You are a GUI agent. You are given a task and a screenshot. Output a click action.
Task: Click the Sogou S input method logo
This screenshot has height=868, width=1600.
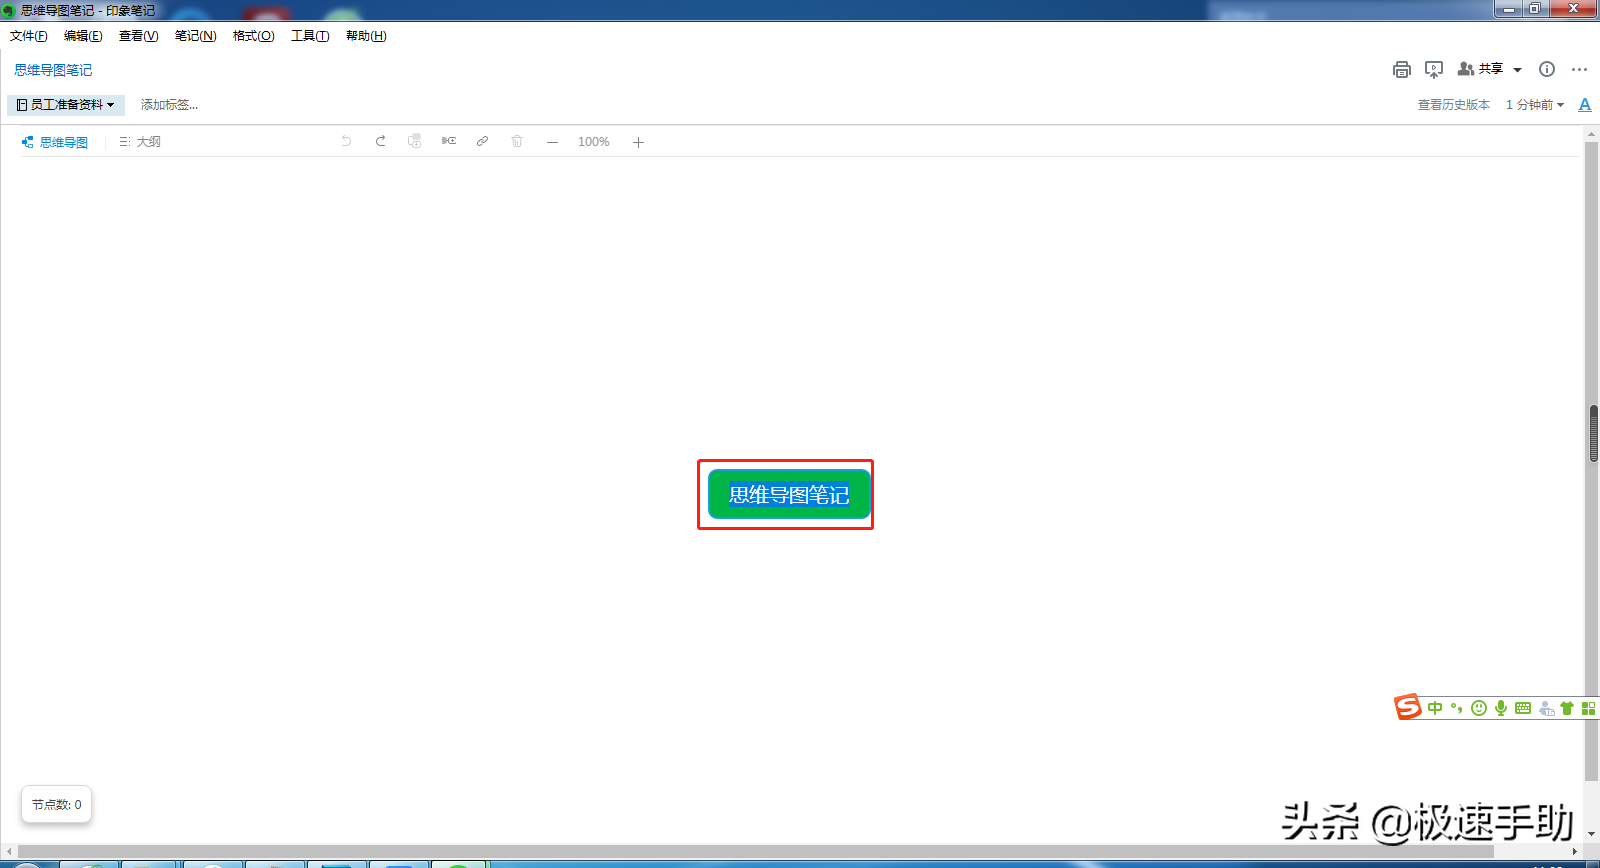[1408, 707]
